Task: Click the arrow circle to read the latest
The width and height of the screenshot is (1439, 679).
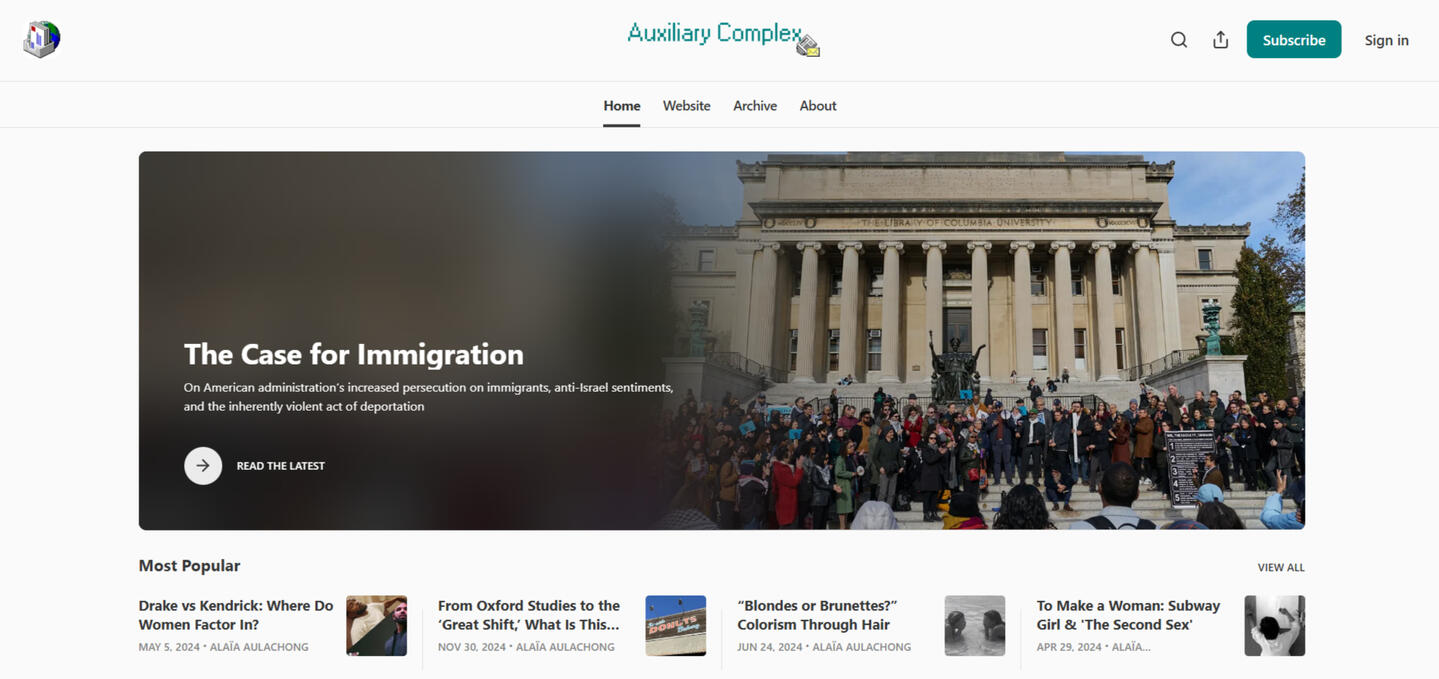Action: pos(203,466)
